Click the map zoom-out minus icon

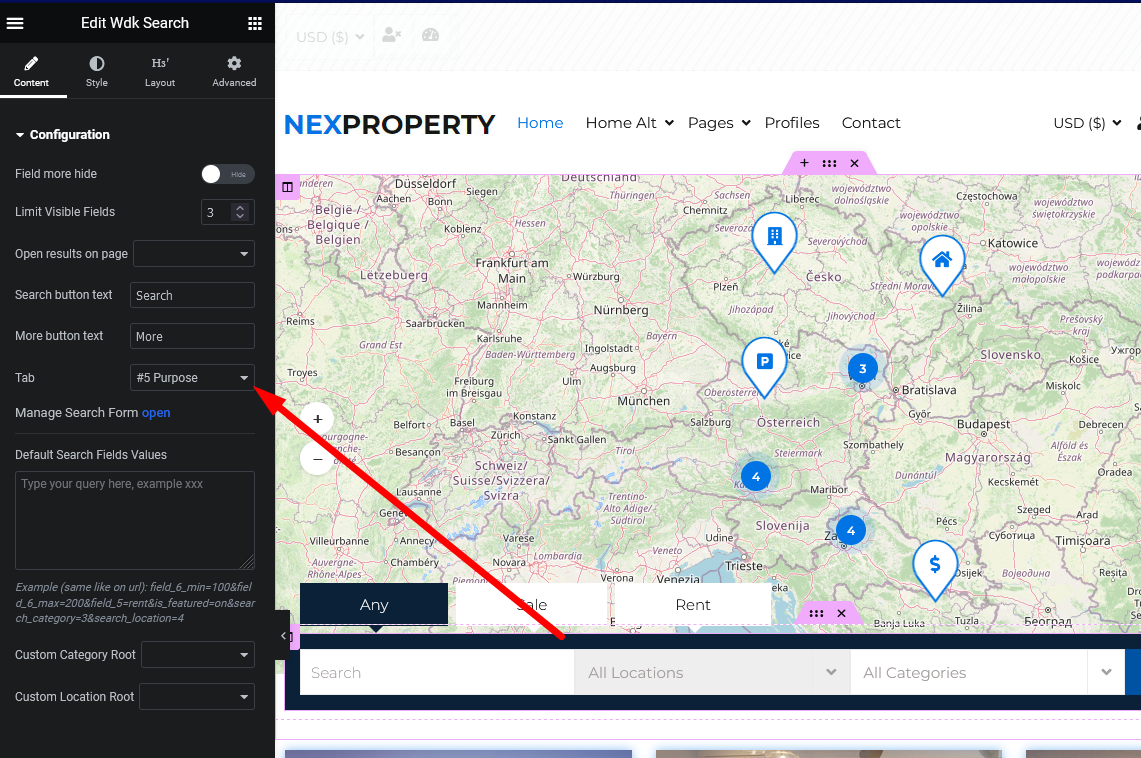[x=317, y=458]
